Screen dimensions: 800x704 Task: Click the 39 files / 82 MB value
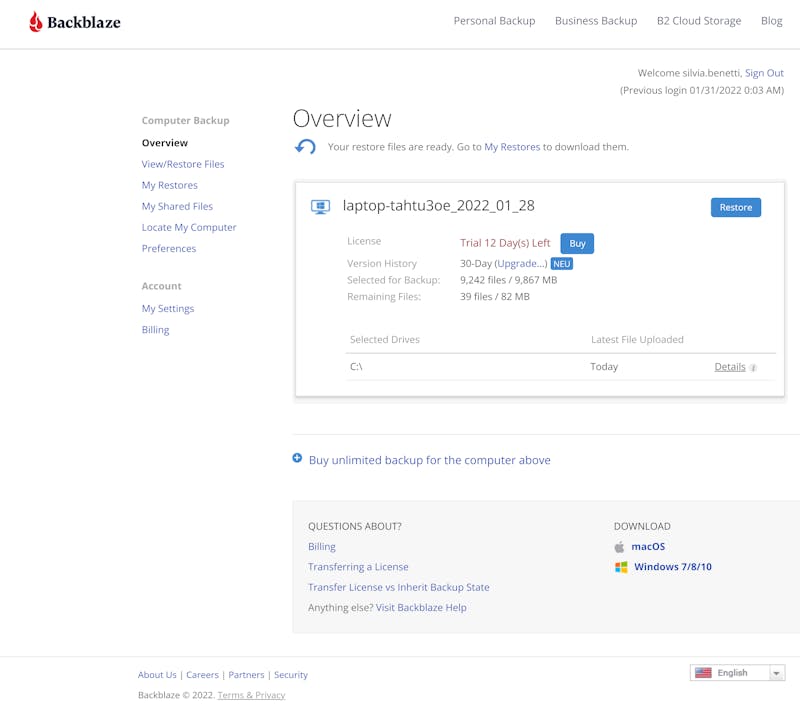[494, 296]
